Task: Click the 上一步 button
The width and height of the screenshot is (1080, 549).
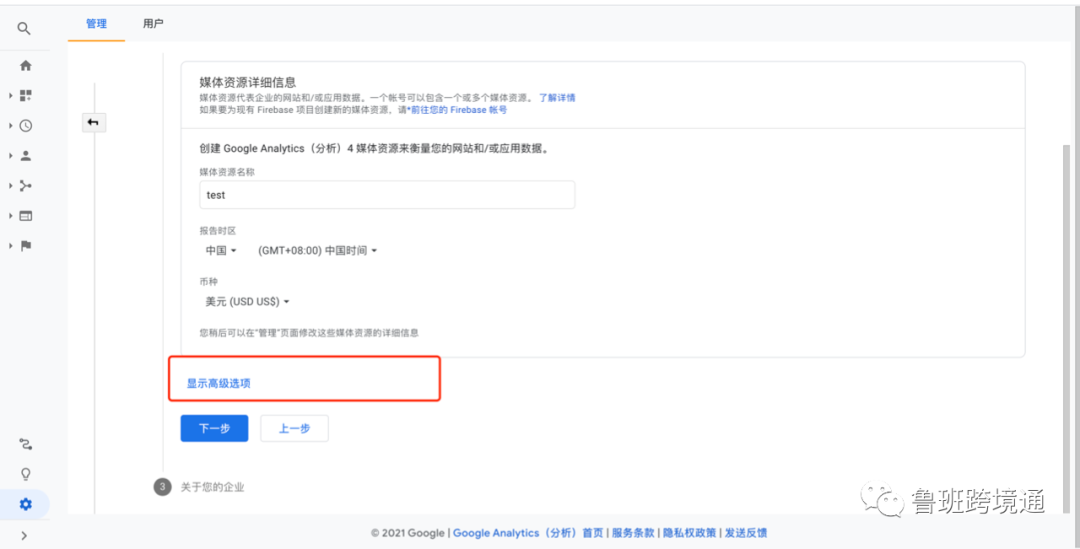Action: tap(294, 428)
